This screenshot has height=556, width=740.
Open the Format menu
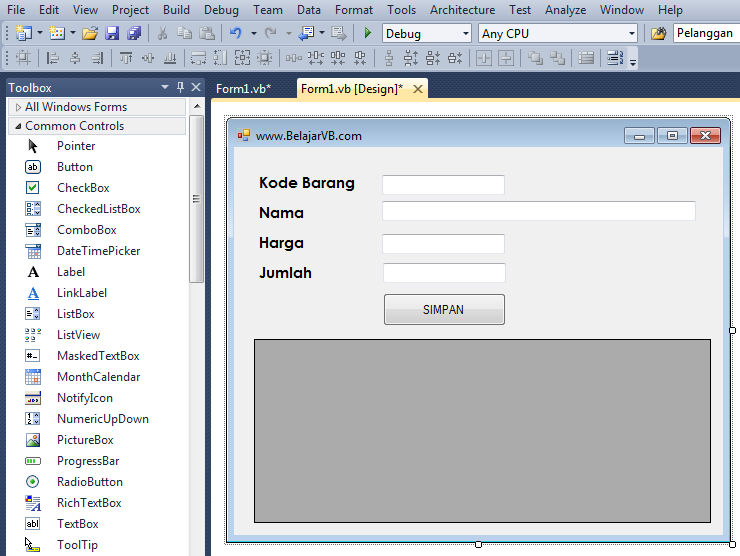click(354, 9)
